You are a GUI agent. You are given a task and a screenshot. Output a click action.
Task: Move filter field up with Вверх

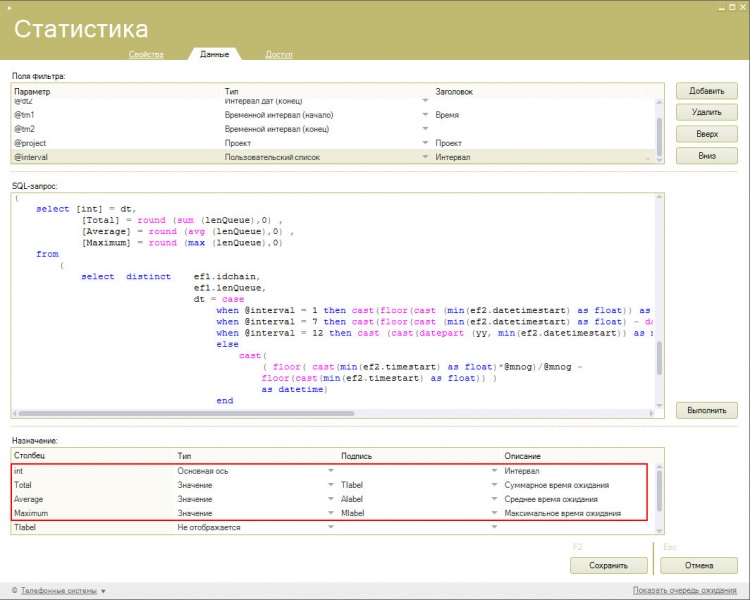pyautogui.click(x=706, y=134)
